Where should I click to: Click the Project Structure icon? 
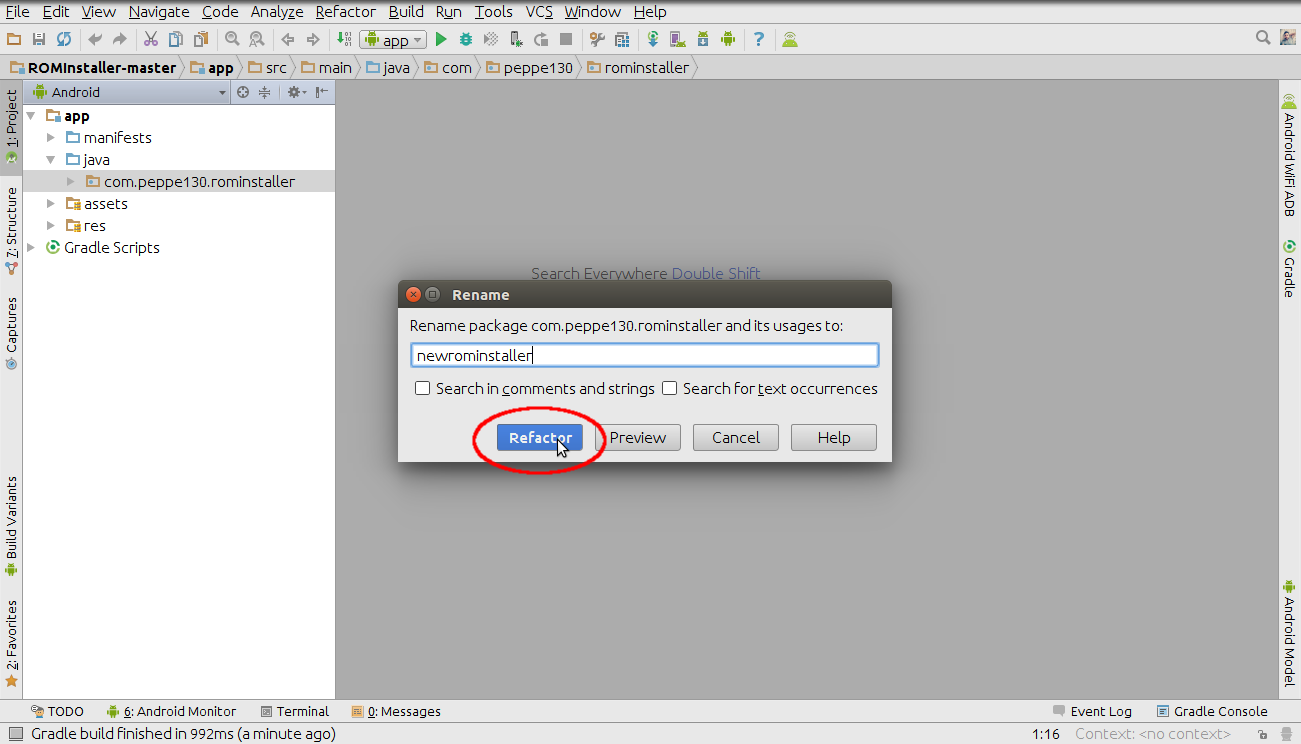point(622,39)
